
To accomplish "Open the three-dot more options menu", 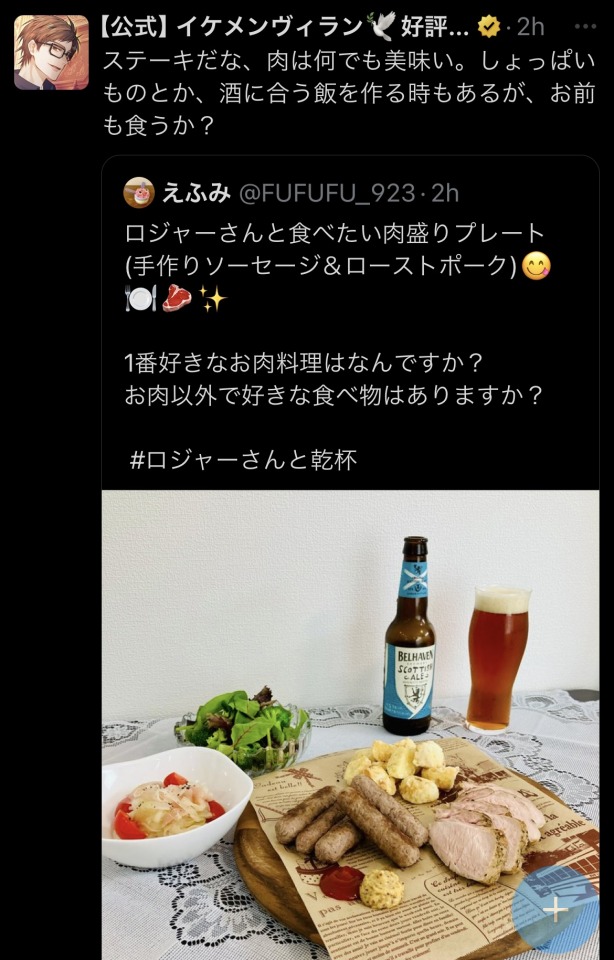I will click(585, 27).
